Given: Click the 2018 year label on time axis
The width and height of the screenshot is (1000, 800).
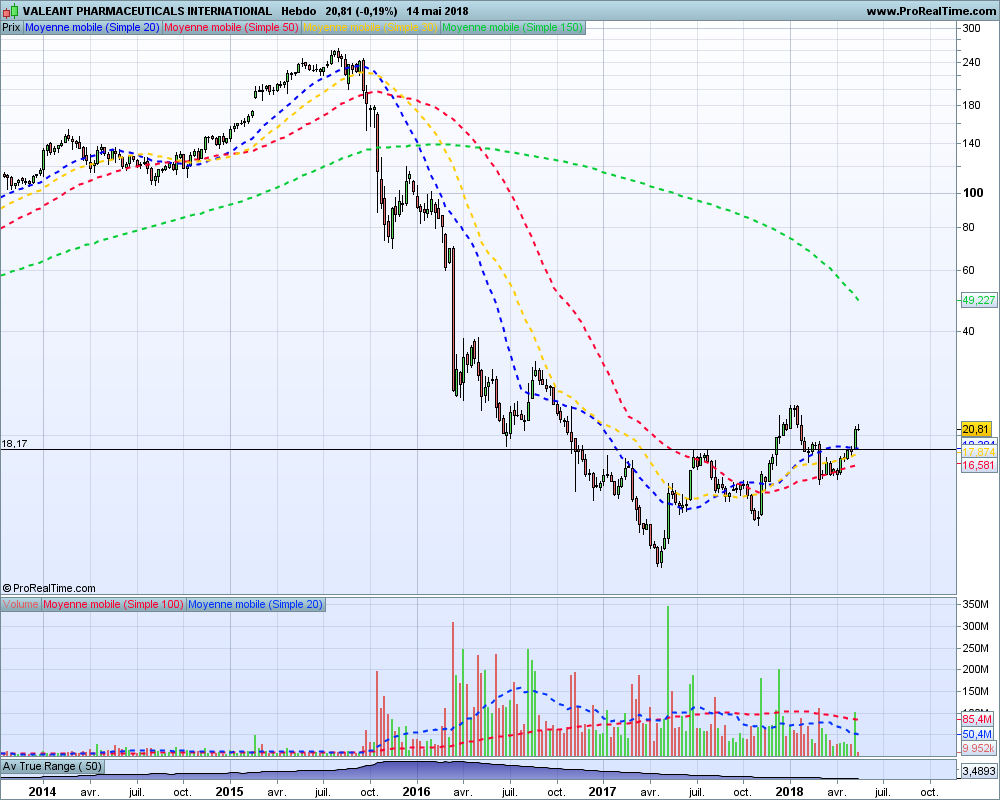Looking at the screenshot, I should [790, 792].
